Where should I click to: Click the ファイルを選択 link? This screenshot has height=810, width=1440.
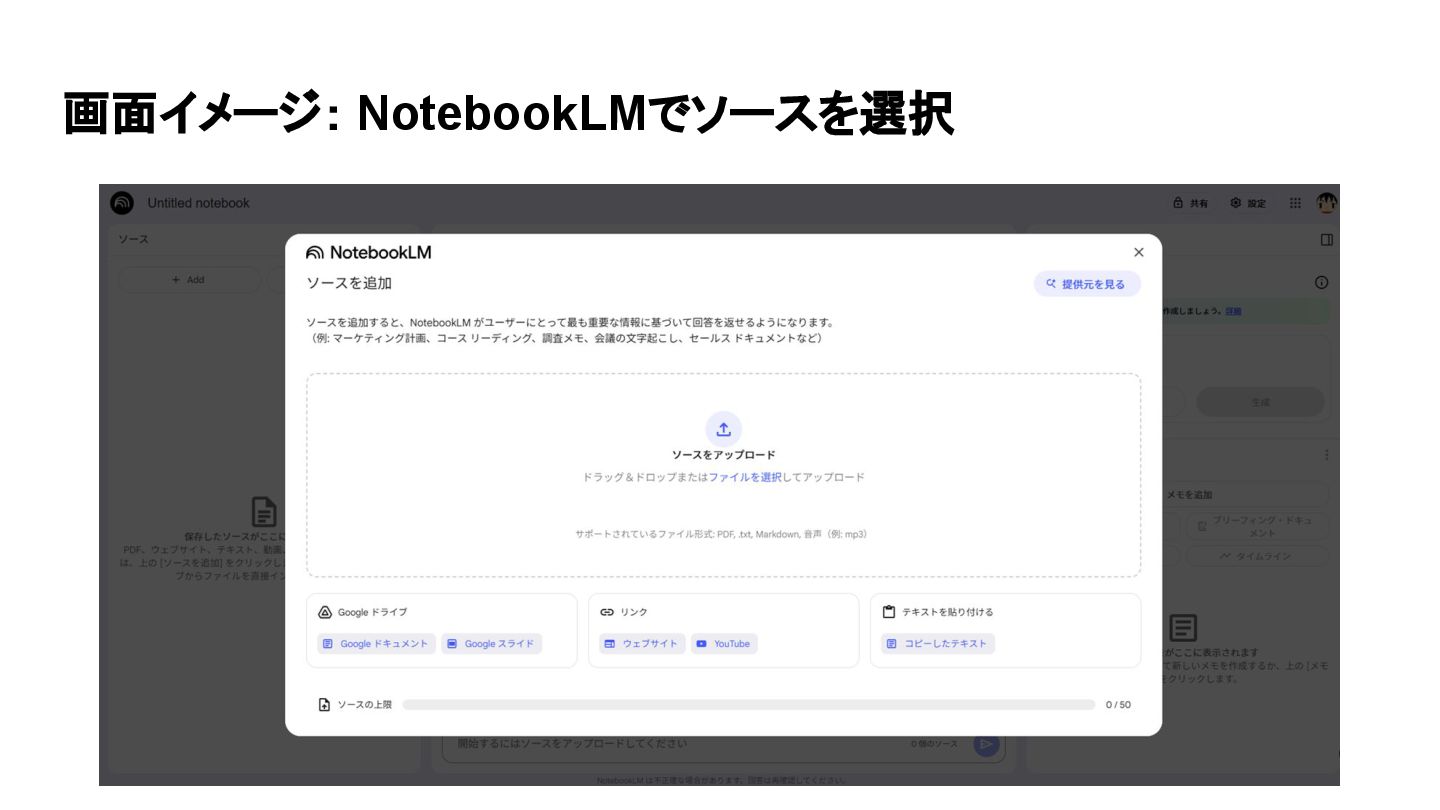745,478
